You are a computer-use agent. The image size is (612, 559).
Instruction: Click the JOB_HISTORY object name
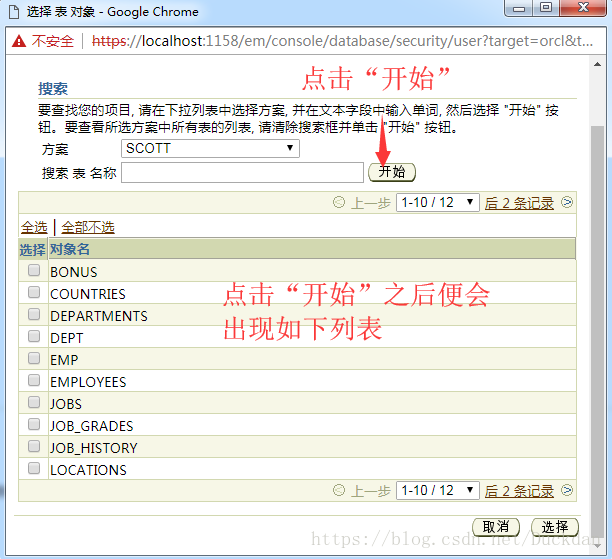(94, 448)
